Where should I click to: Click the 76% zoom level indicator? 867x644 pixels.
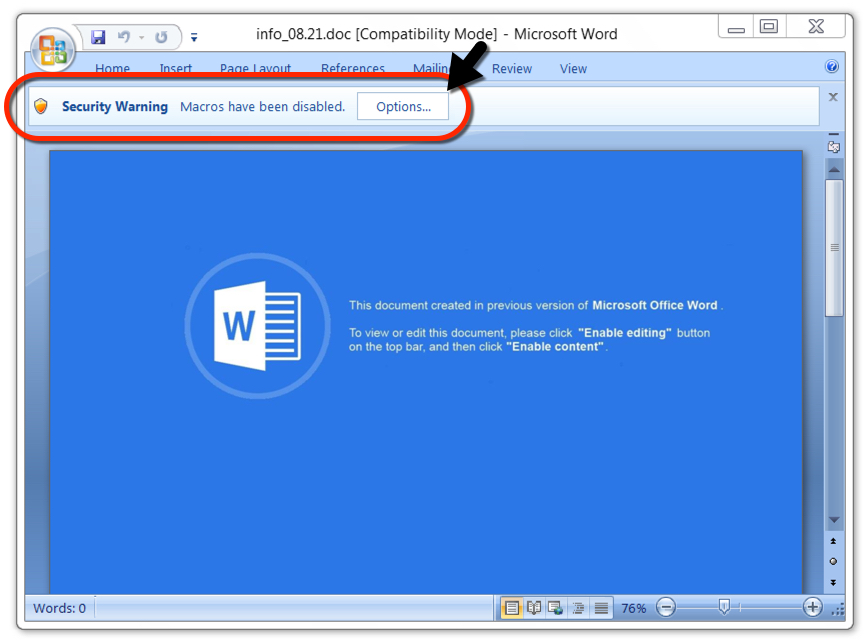634,609
